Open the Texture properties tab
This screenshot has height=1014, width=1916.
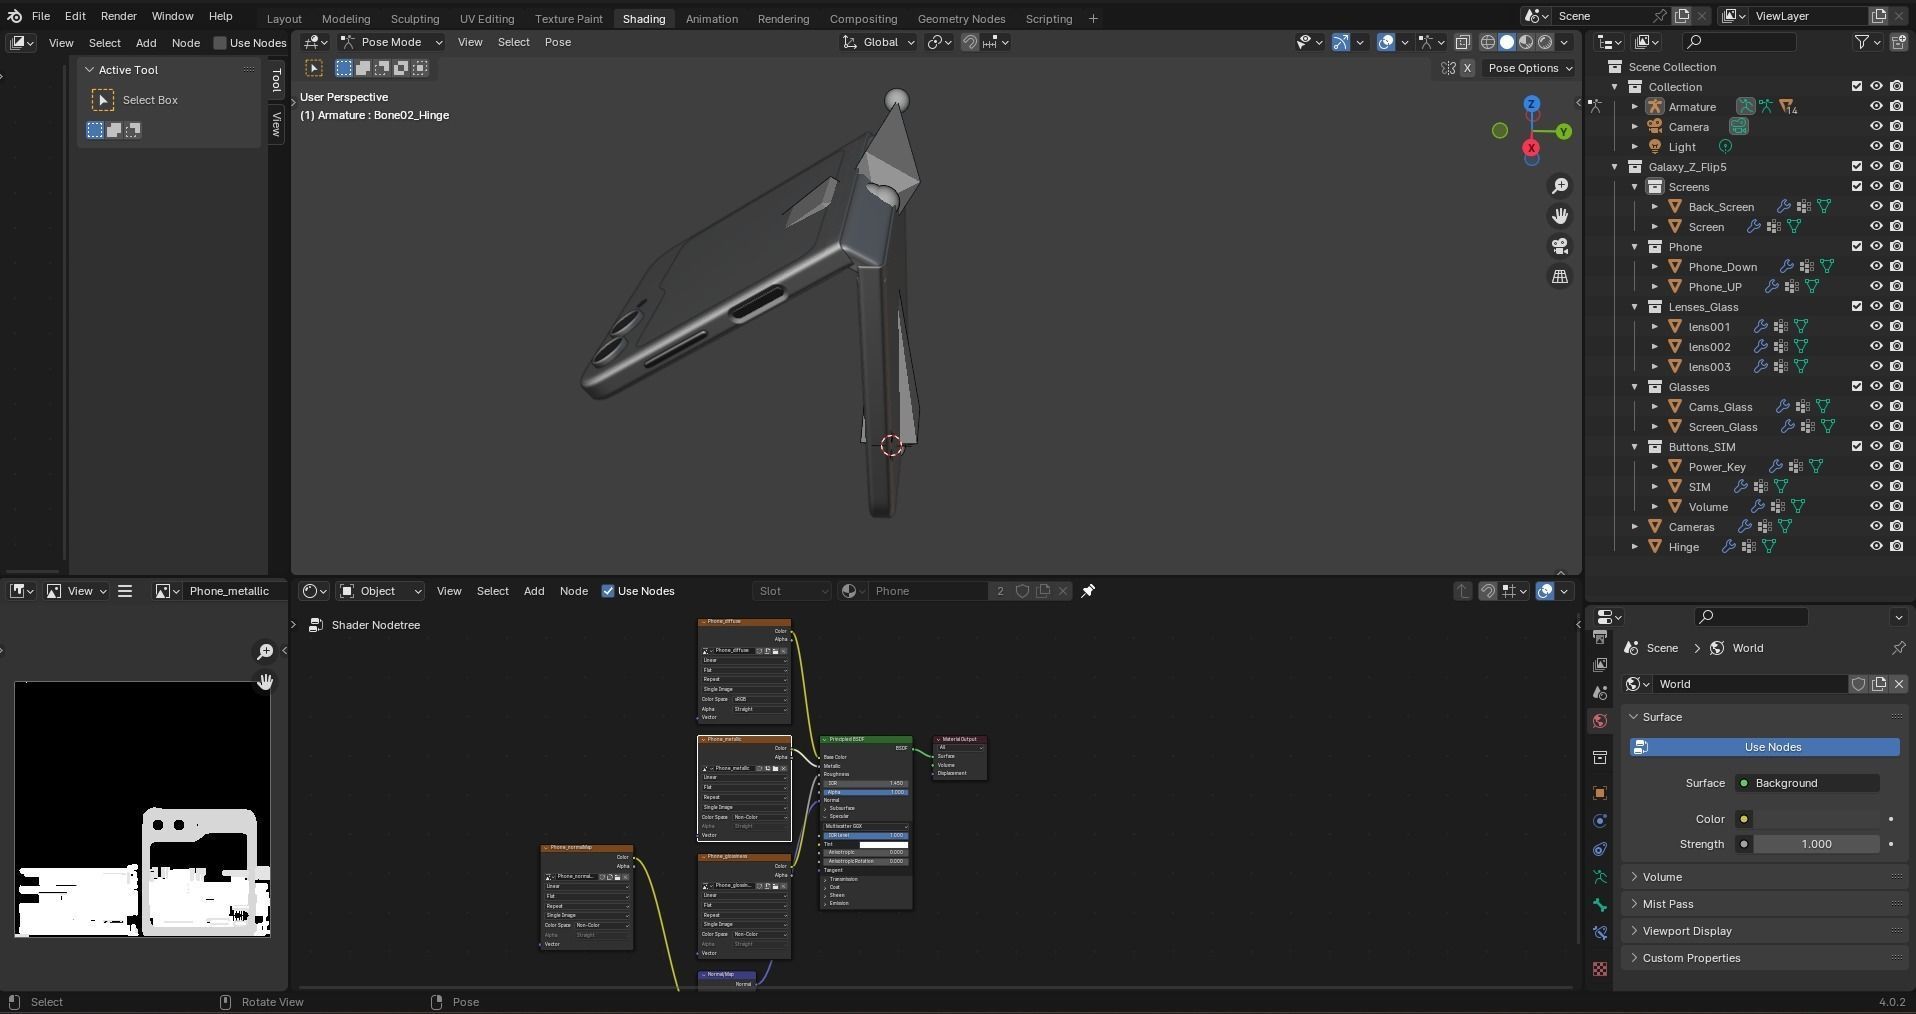point(1600,969)
